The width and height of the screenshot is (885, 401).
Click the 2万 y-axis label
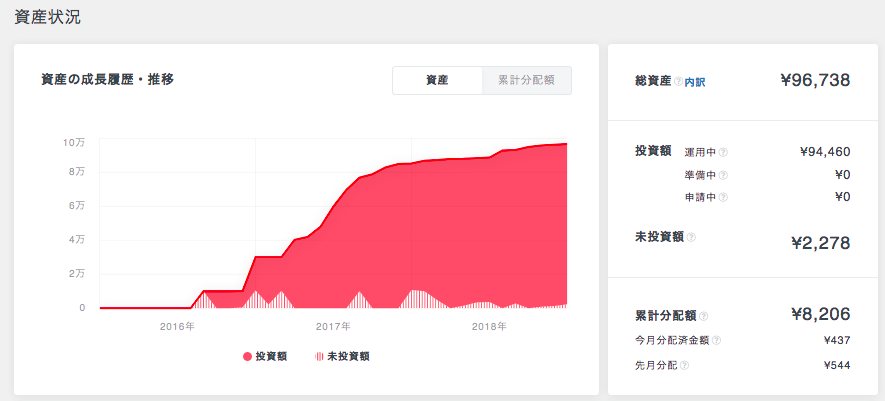coord(77,273)
